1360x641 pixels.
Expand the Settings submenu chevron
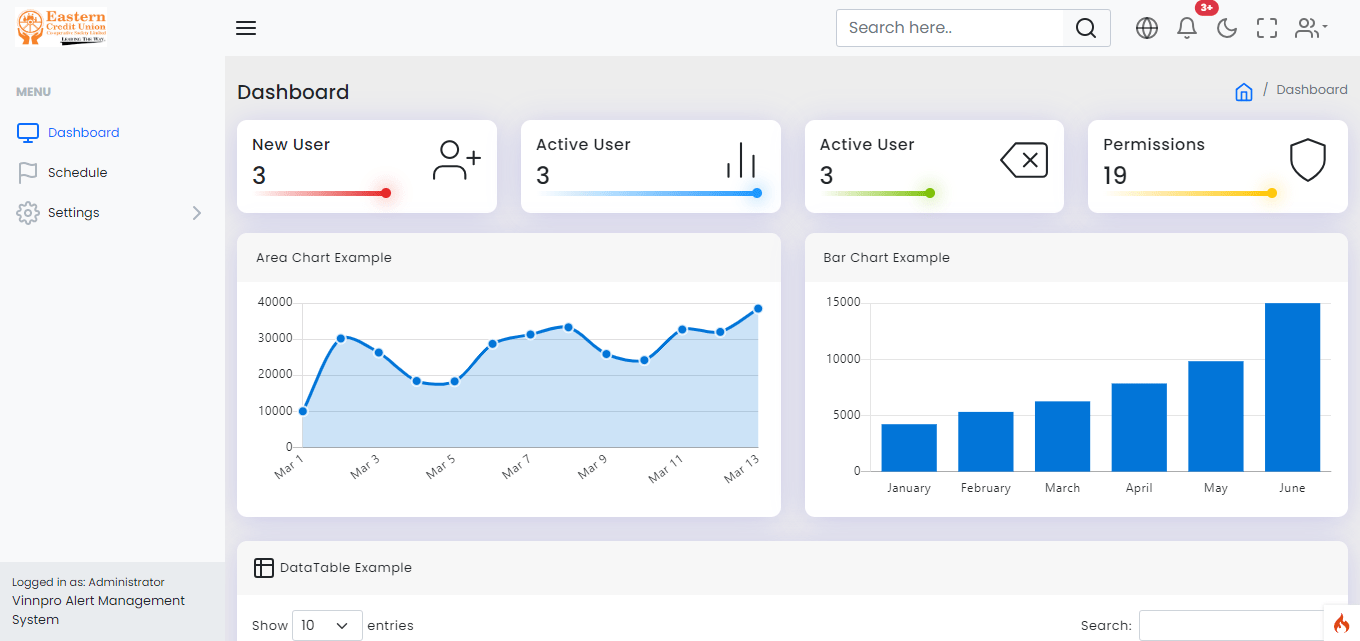[196, 212]
